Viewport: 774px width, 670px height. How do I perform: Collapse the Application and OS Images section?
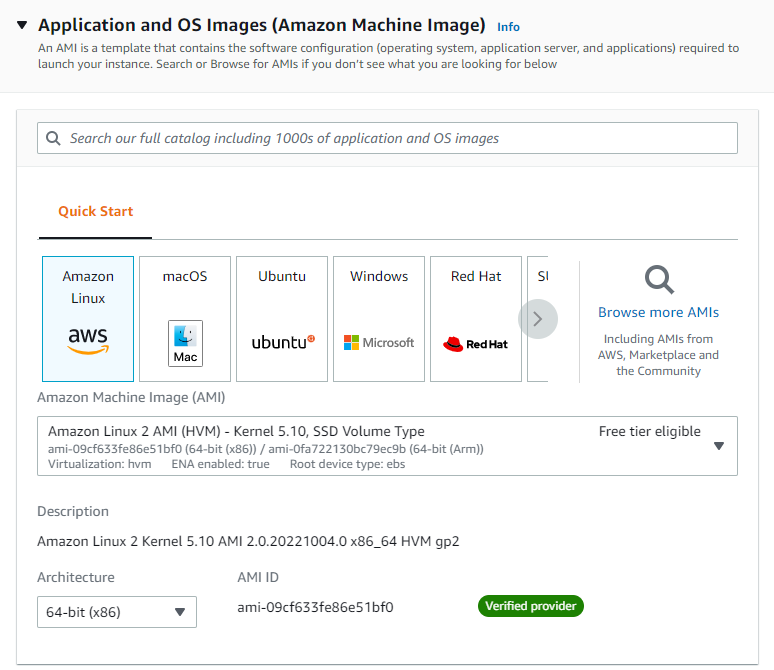[x=22, y=25]
